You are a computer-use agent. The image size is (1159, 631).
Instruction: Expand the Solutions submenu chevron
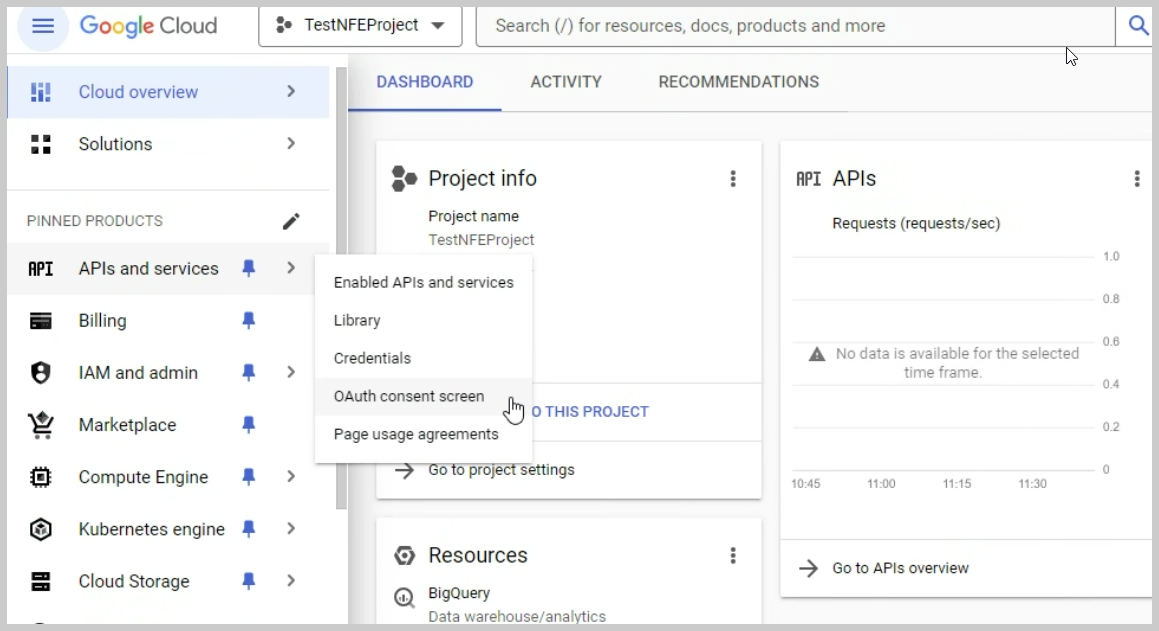tap(291, 143)
